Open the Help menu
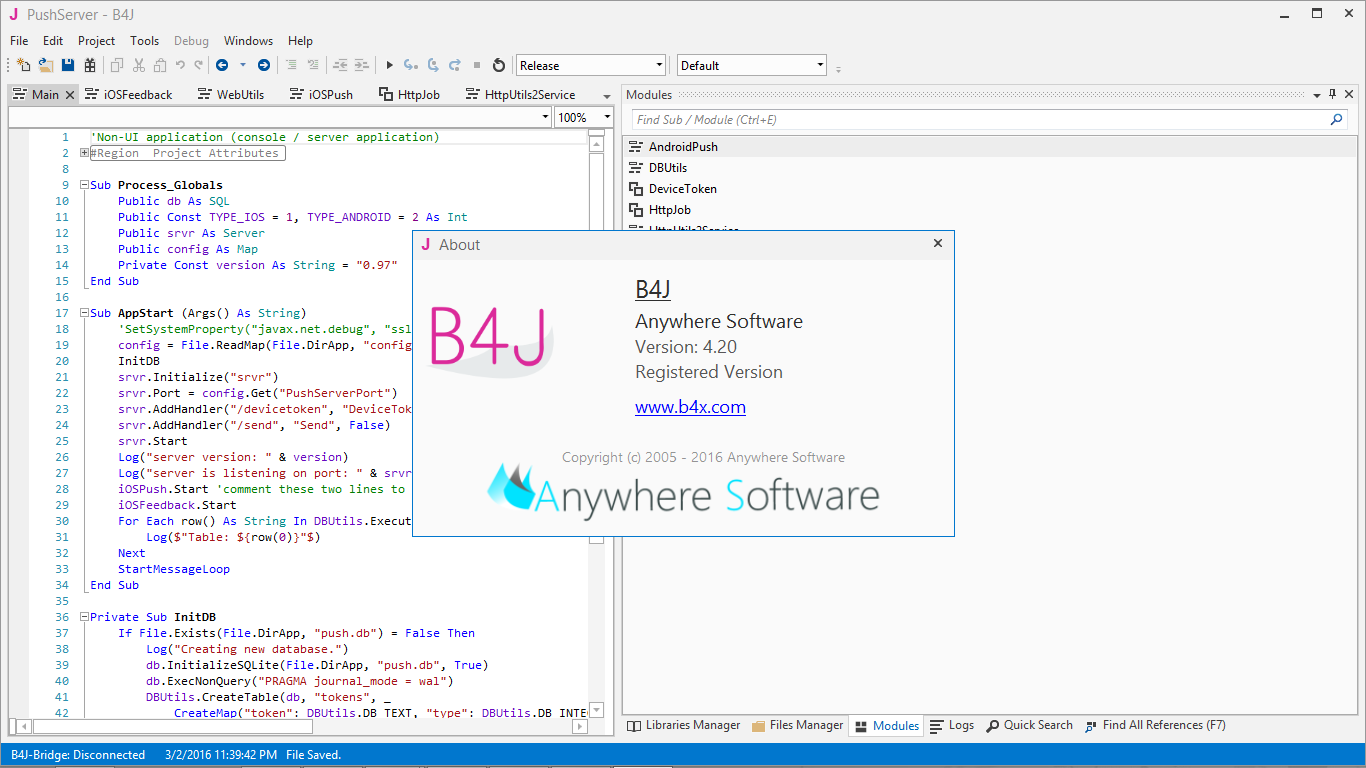The height and width of the screenshot is (768, 1366). [x=300, y=41]
